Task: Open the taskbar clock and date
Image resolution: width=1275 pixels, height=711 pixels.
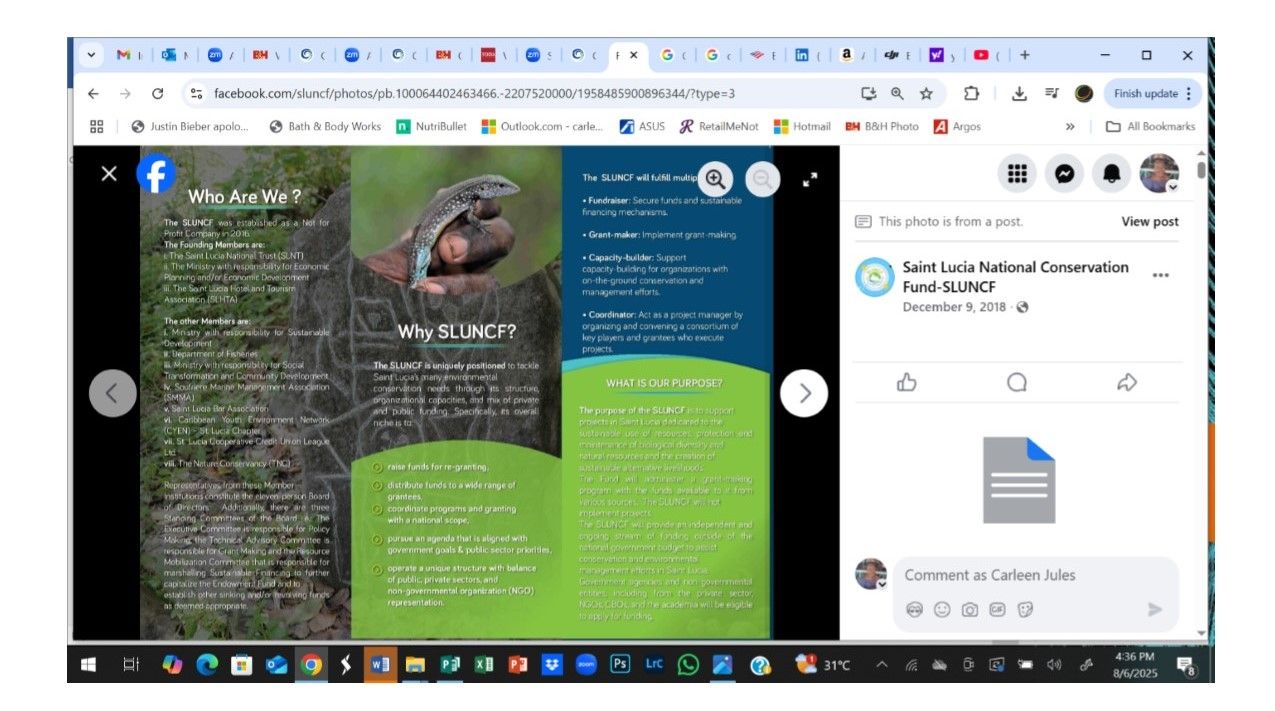Action: pyautogui.click(x=1133, y=664)
